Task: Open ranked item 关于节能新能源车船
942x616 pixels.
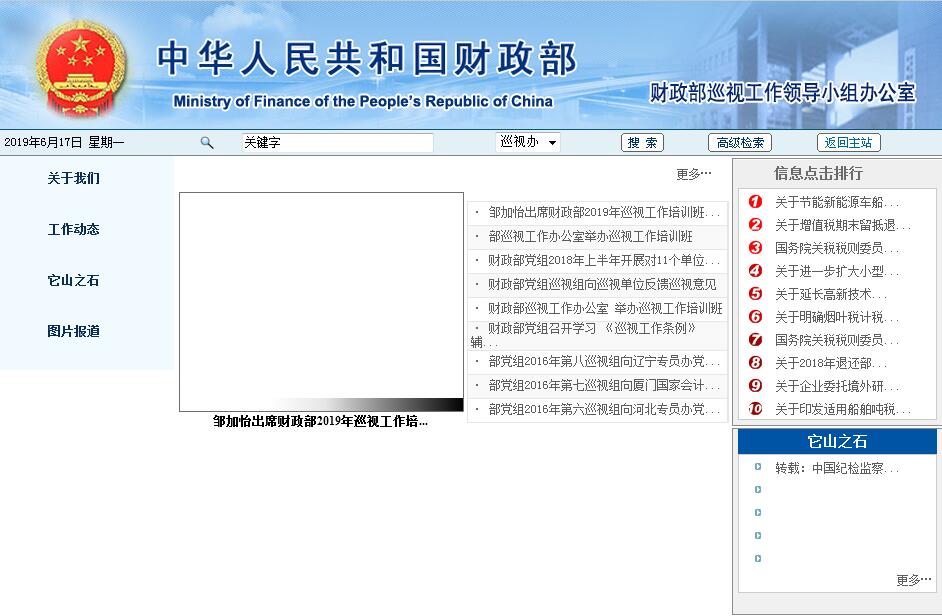Action: coord(836,203)
